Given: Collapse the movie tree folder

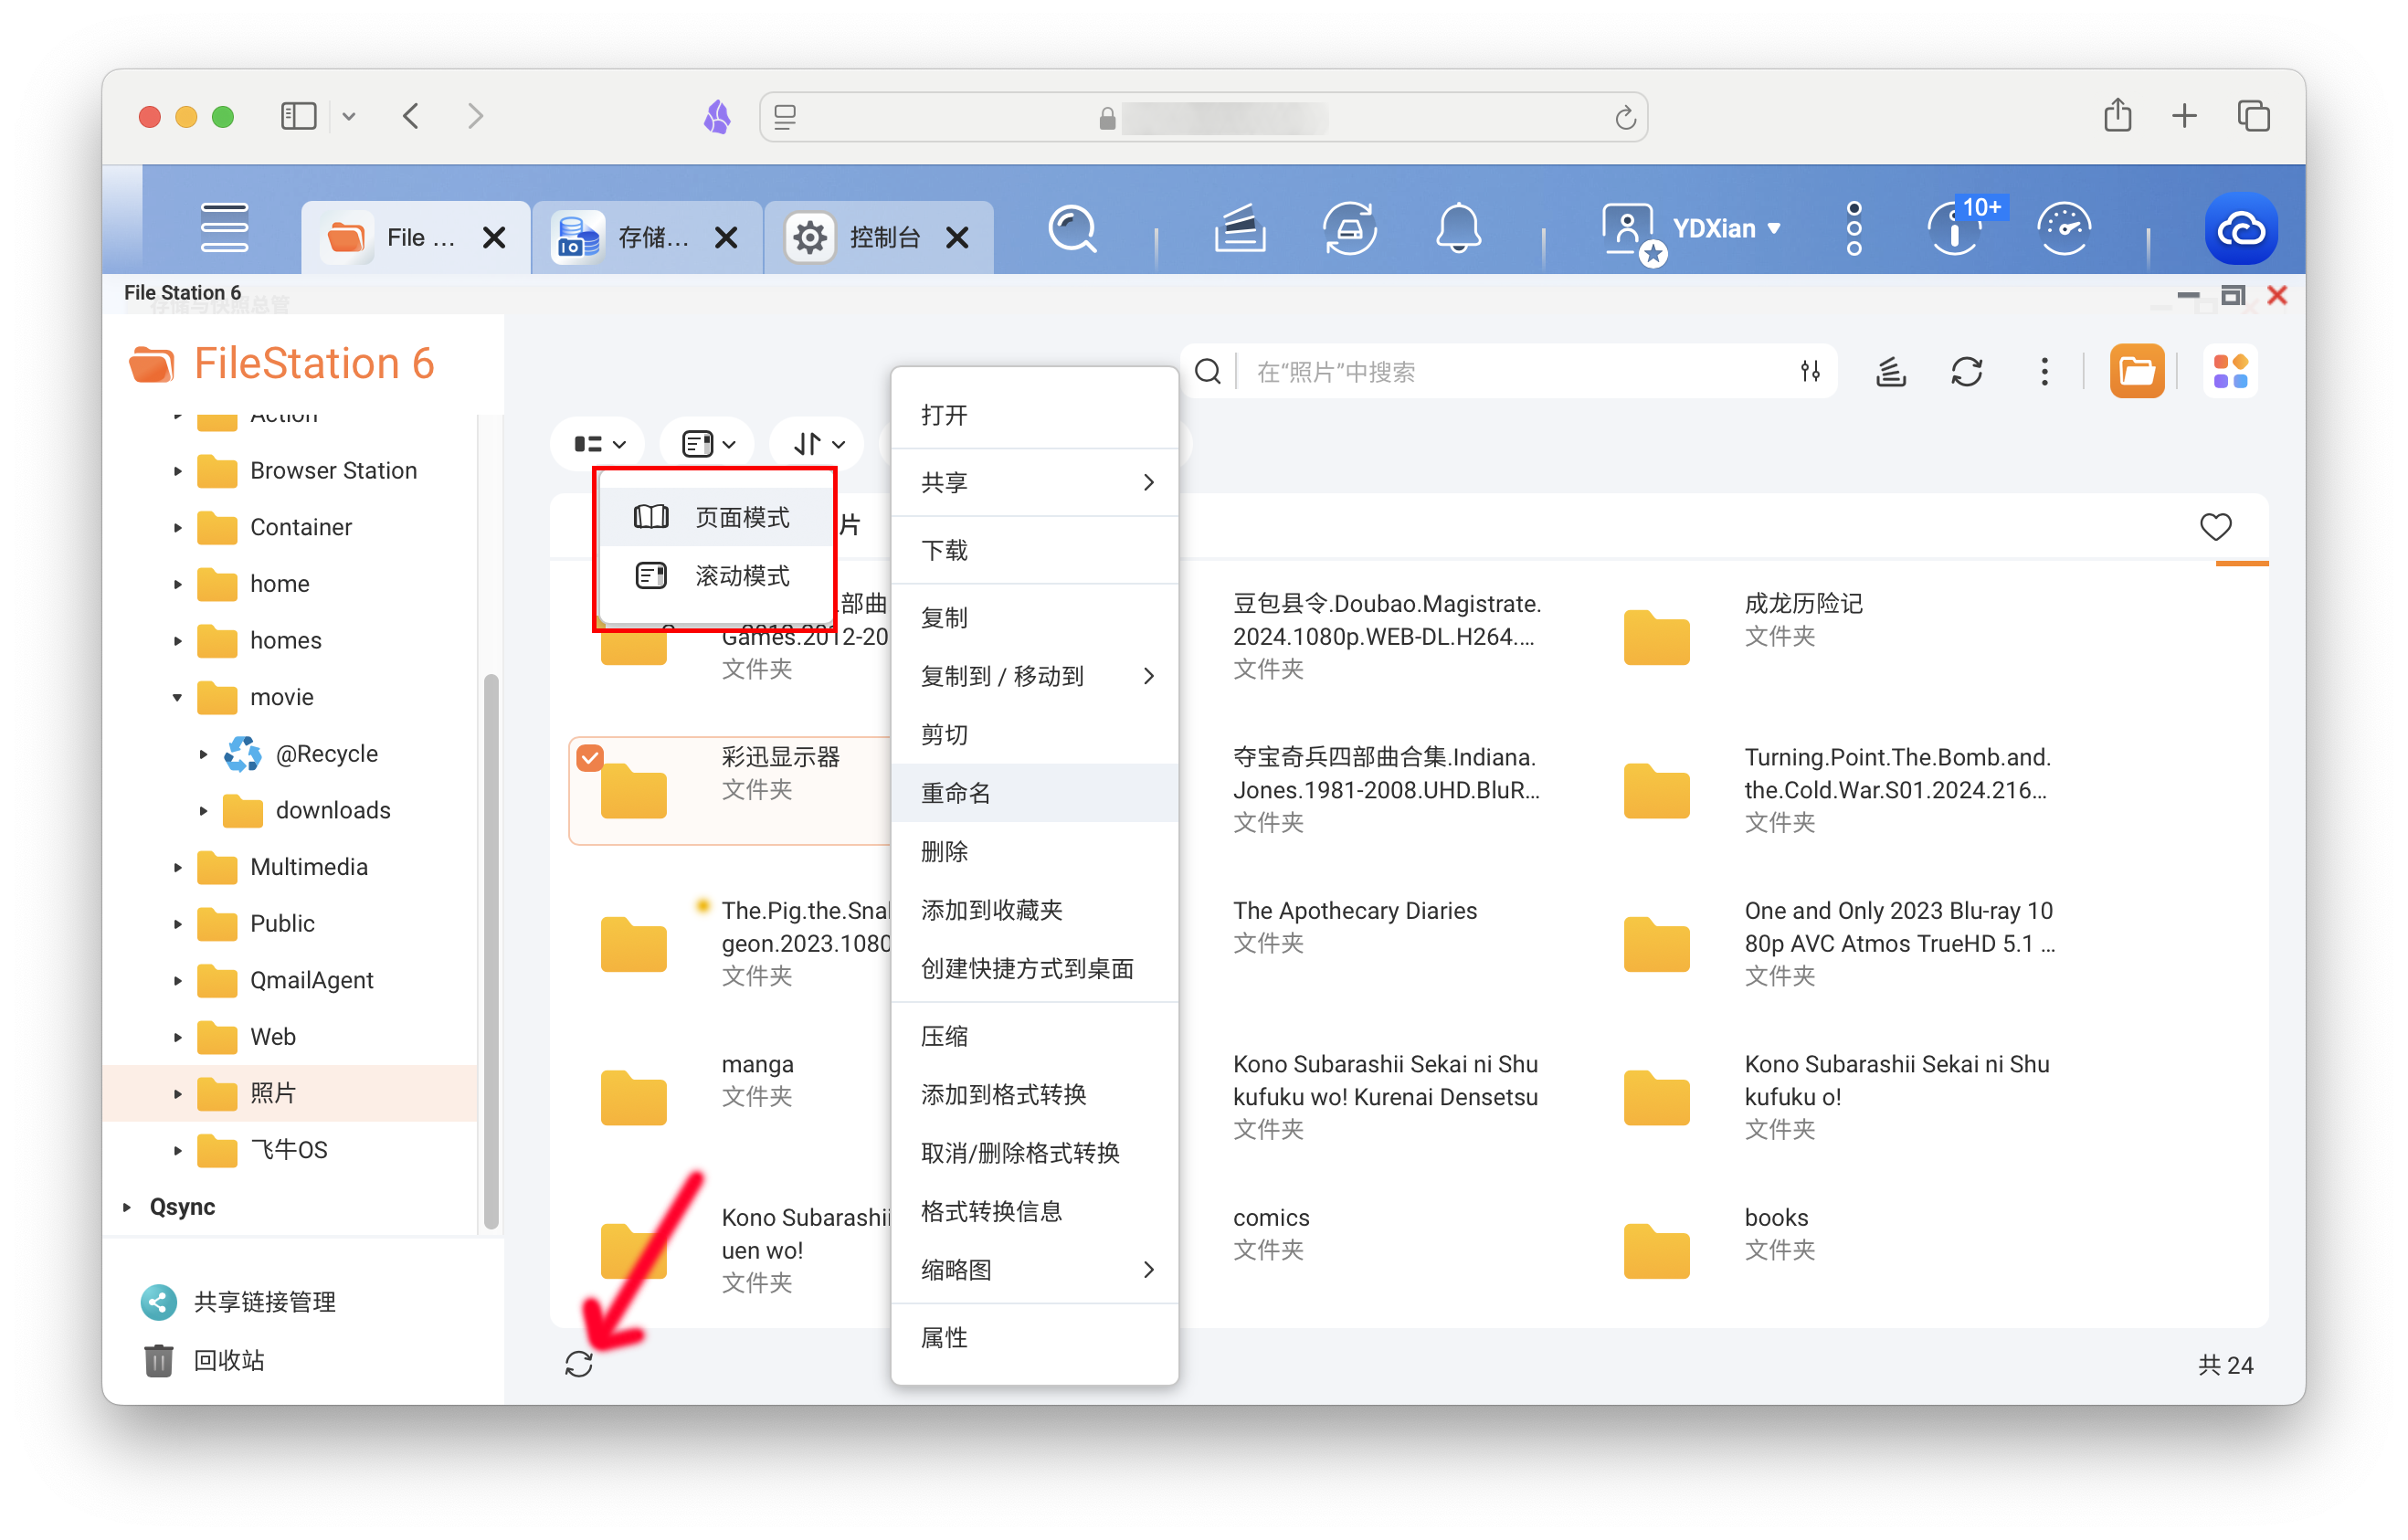Looking at the screenshot, I should (177, 697).
